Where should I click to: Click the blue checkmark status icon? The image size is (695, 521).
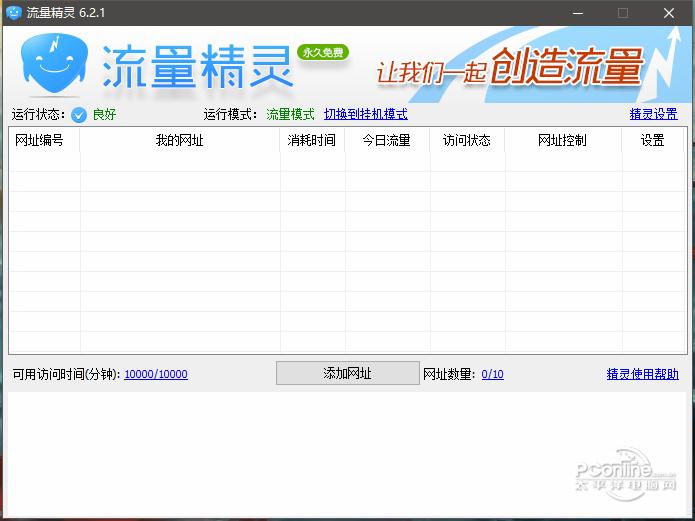tap(79, 115)
